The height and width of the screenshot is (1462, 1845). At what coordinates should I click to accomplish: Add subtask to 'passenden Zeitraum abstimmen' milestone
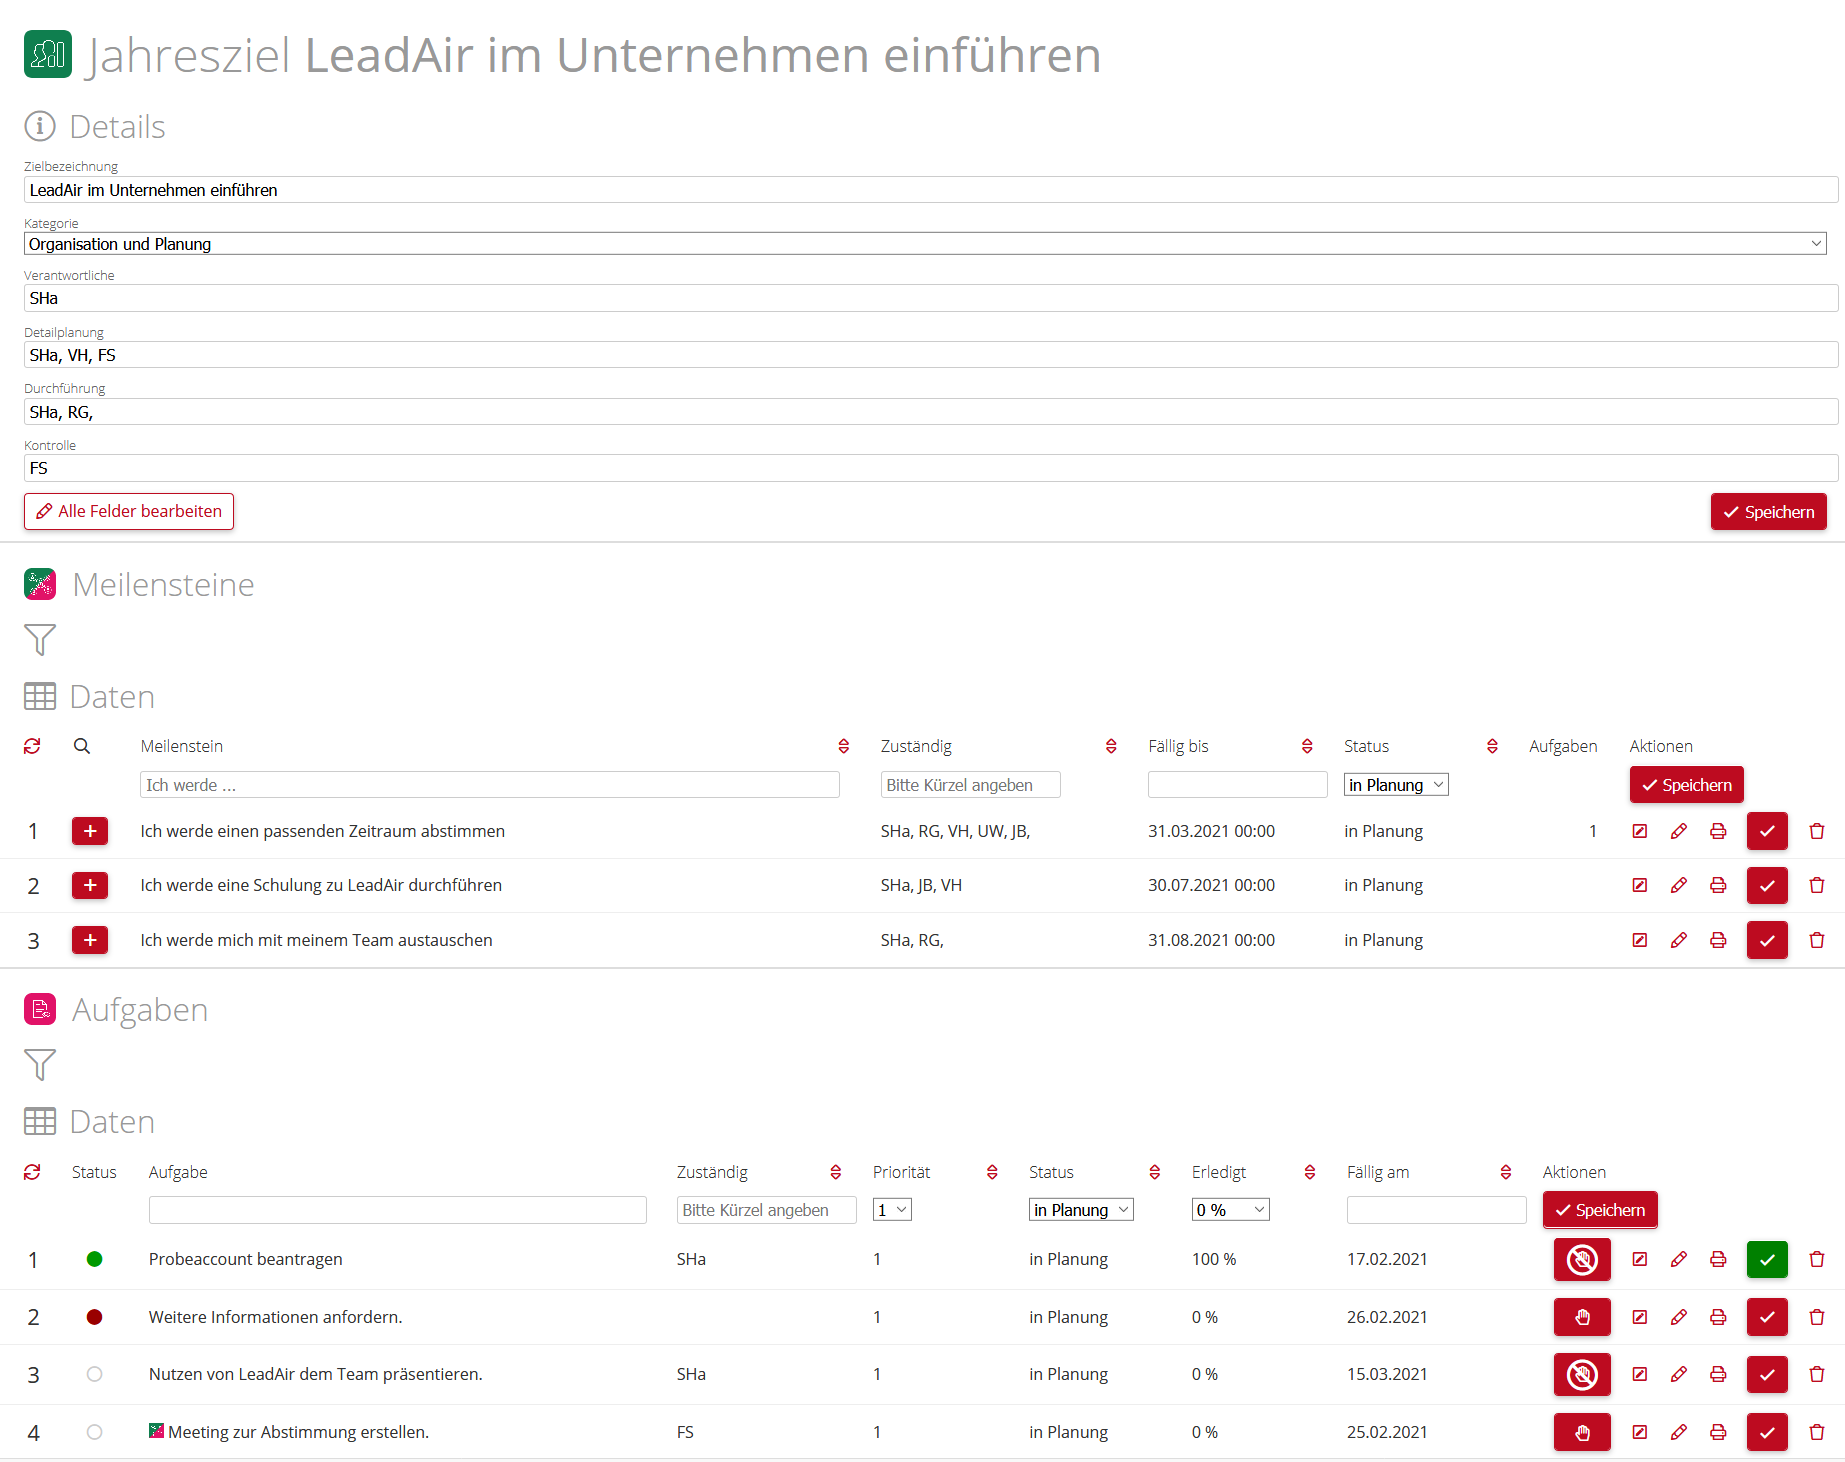tap(90, 831)
